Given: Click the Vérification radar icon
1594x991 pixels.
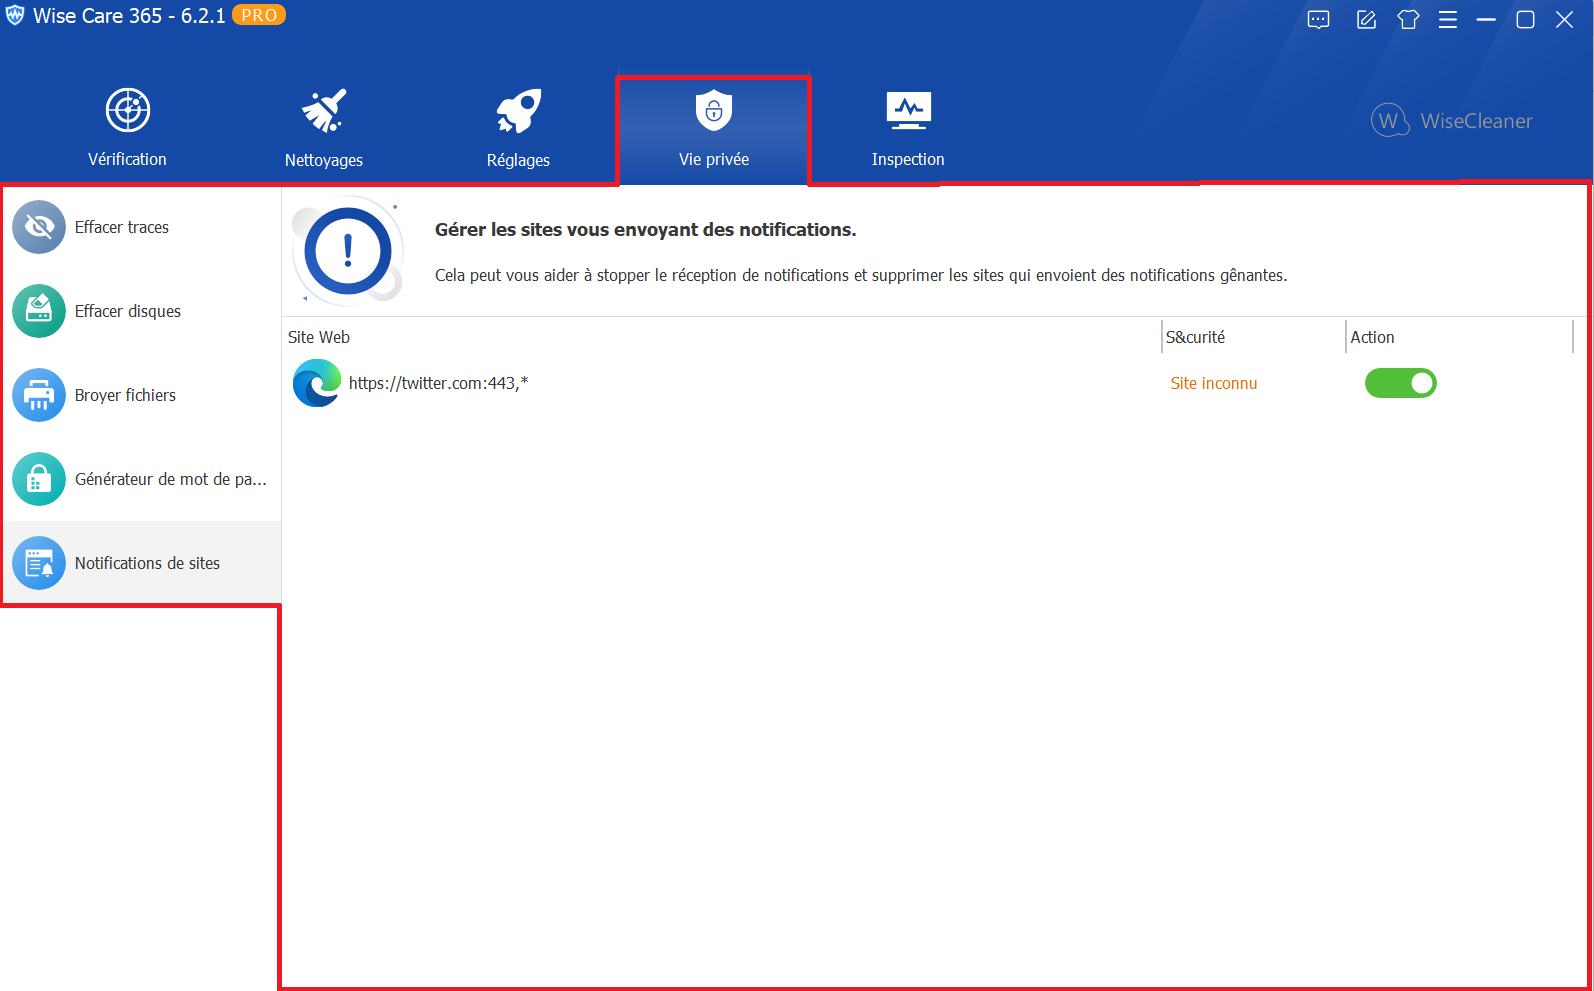Looking at the screenshot, I should tap(128, 110).
